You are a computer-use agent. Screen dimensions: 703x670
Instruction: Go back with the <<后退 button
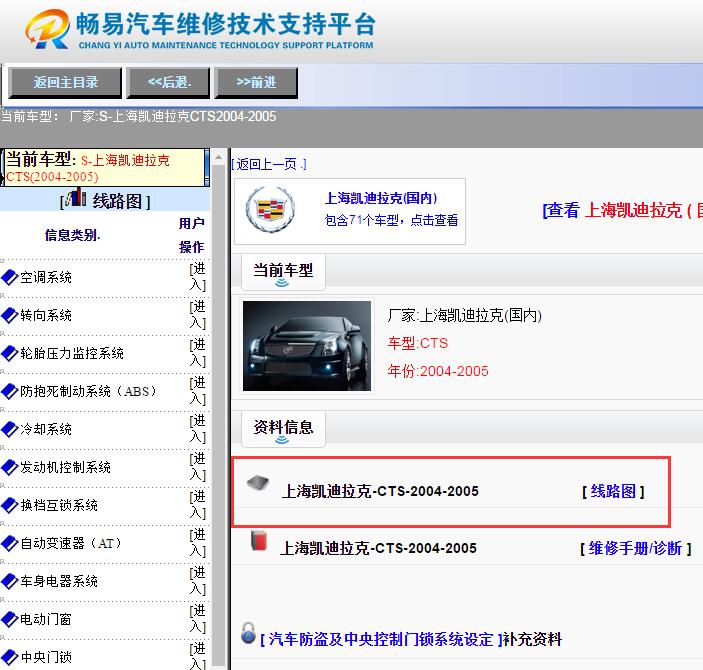click(168, 83)
